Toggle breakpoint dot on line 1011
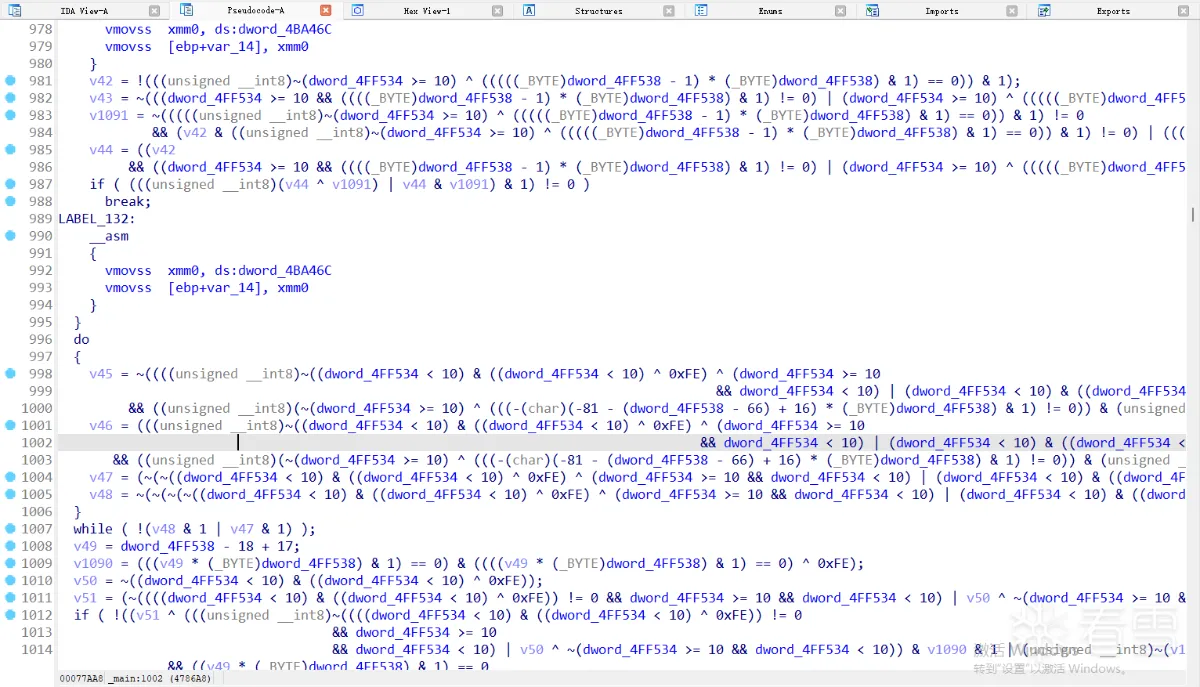The height and width of the screenshot is (687, 1200). pos(11,597)
